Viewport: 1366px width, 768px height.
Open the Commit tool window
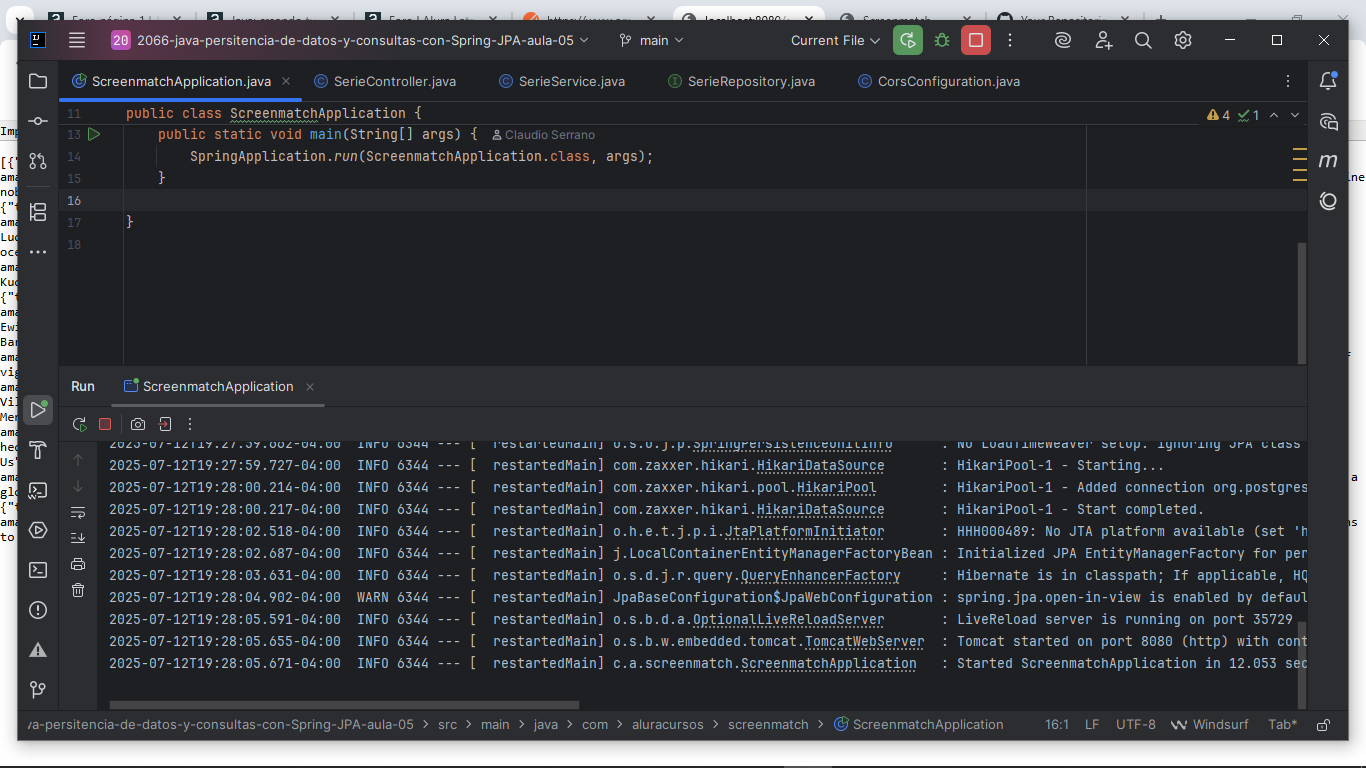[x=38, y=121]
